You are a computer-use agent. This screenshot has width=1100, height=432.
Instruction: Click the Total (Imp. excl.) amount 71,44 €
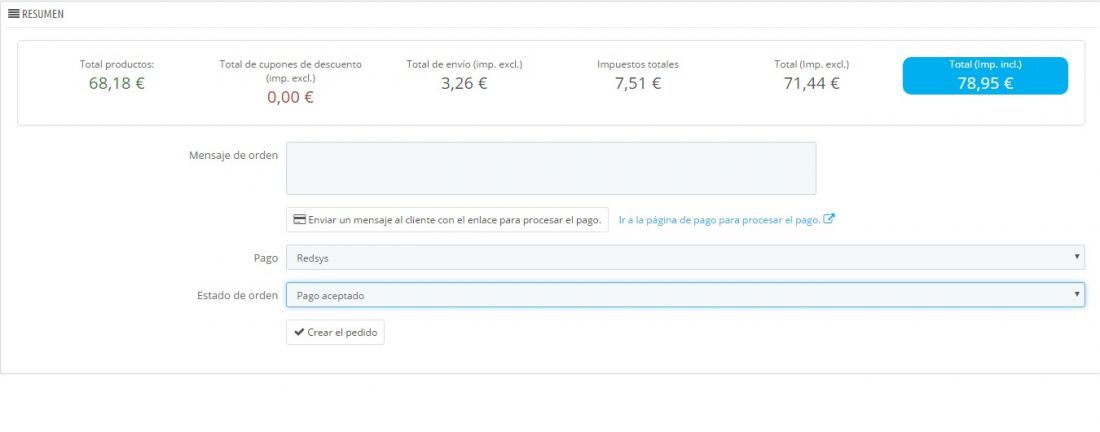pyautogui.click(x=811, y=83)
